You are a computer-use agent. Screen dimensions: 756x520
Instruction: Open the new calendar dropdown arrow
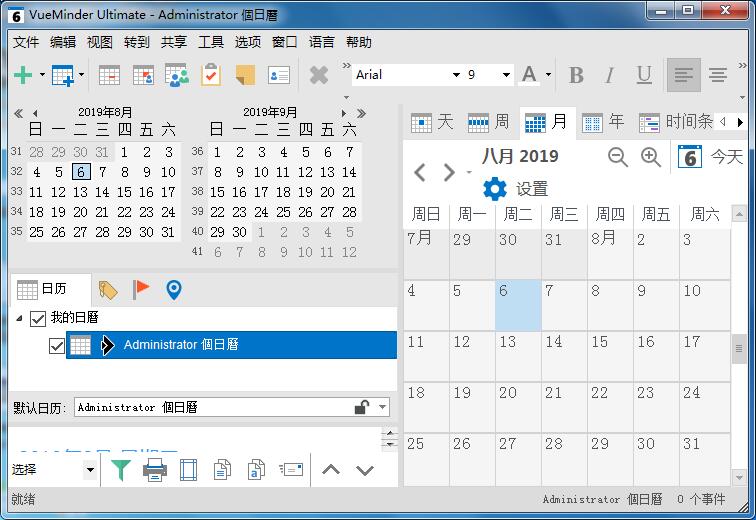click(x=81, y=75)
